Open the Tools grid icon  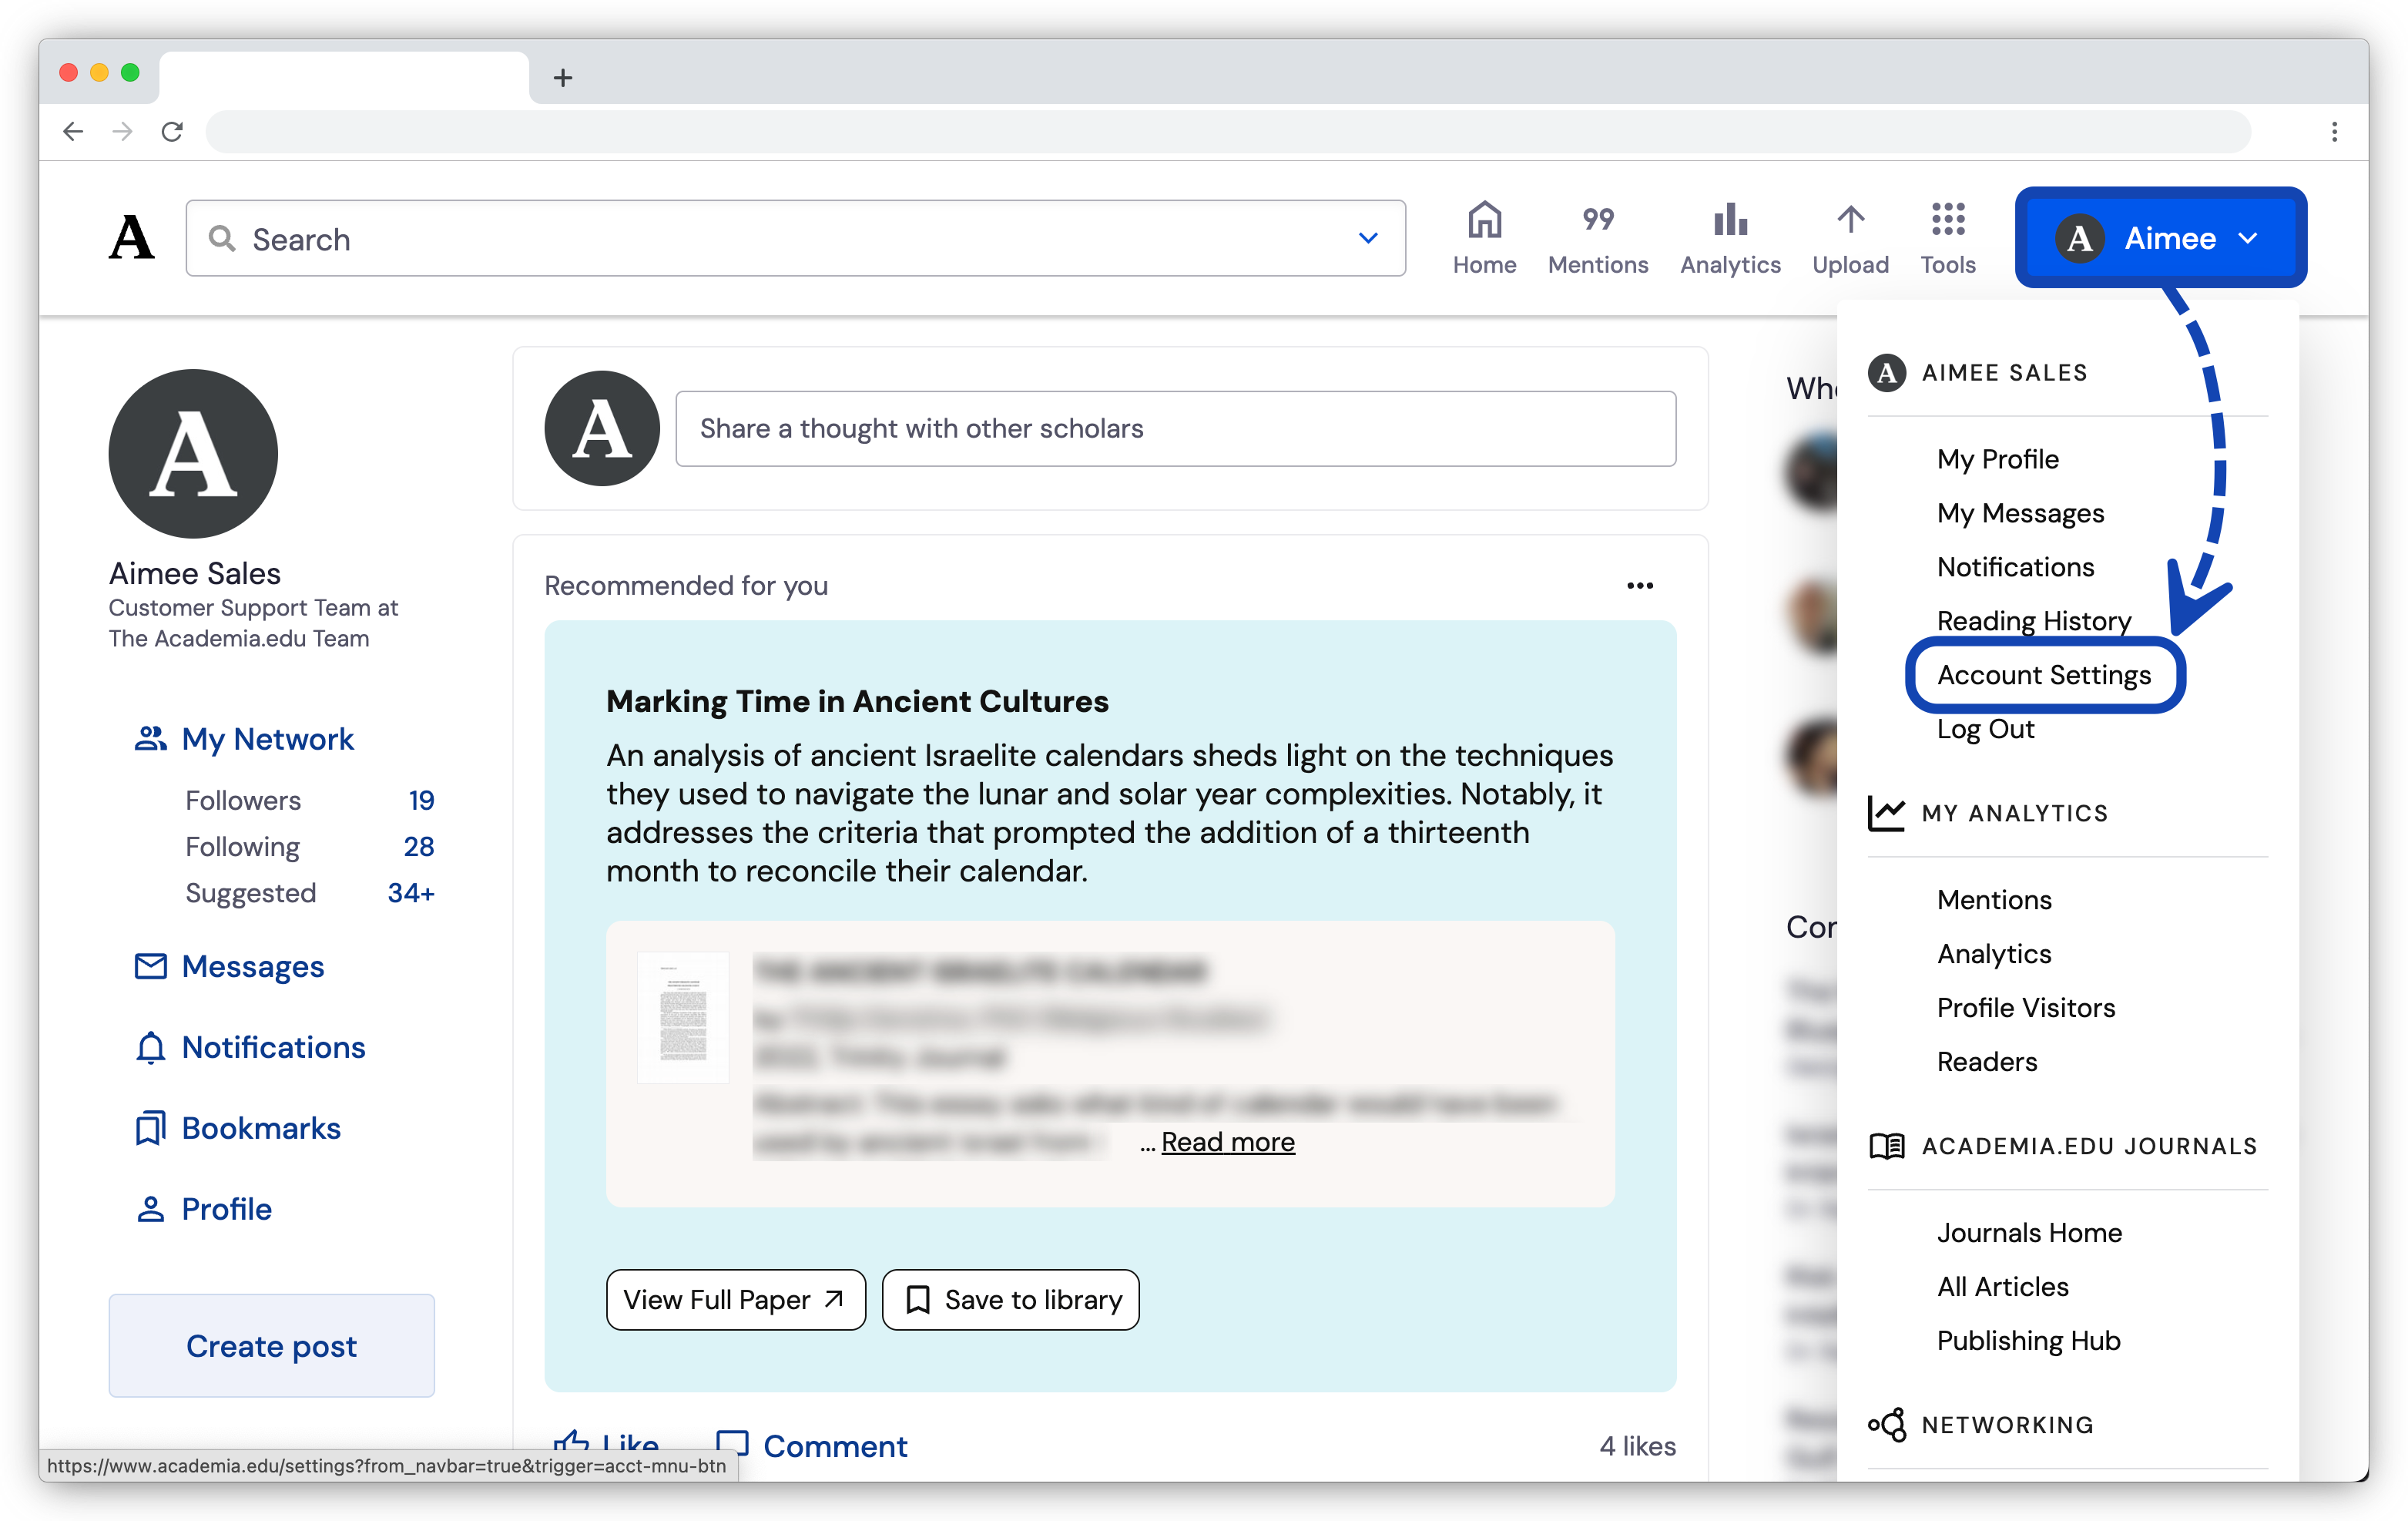pos(1947,219)
